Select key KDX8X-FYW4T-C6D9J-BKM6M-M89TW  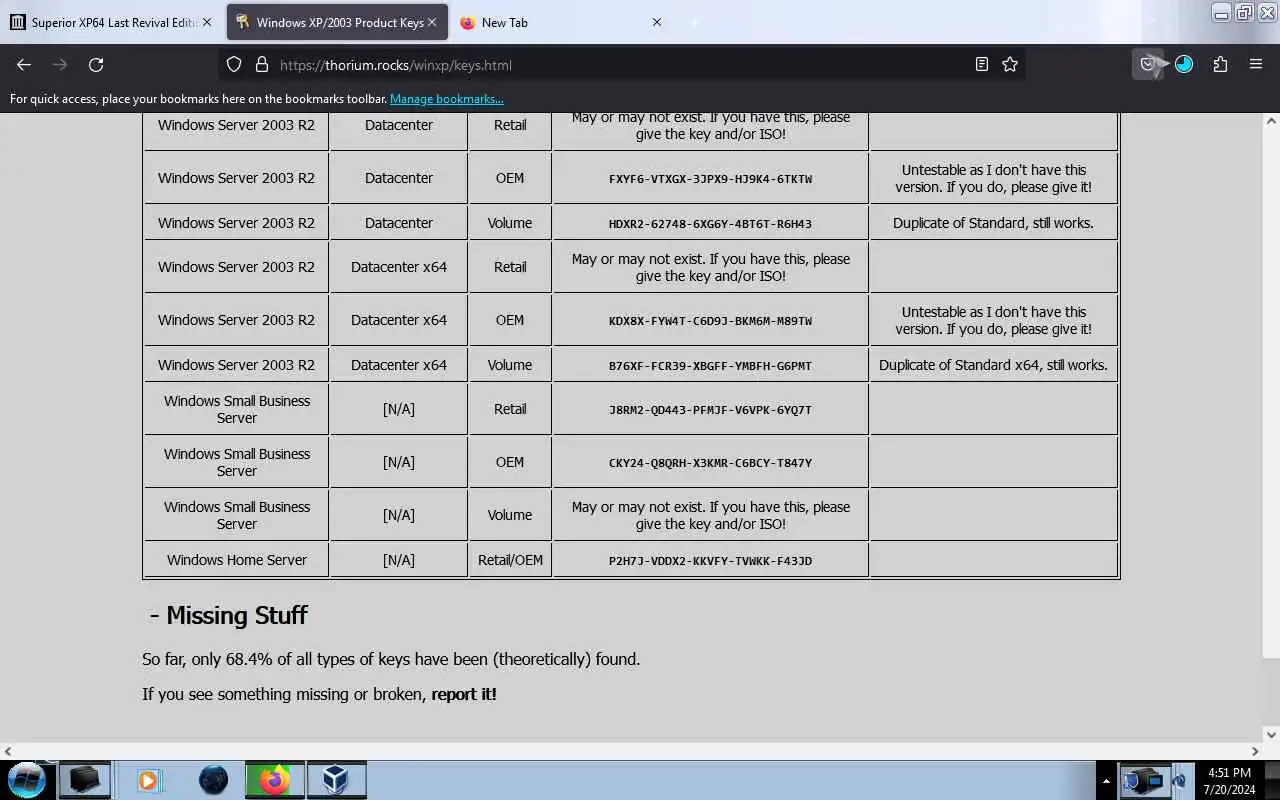710,321
